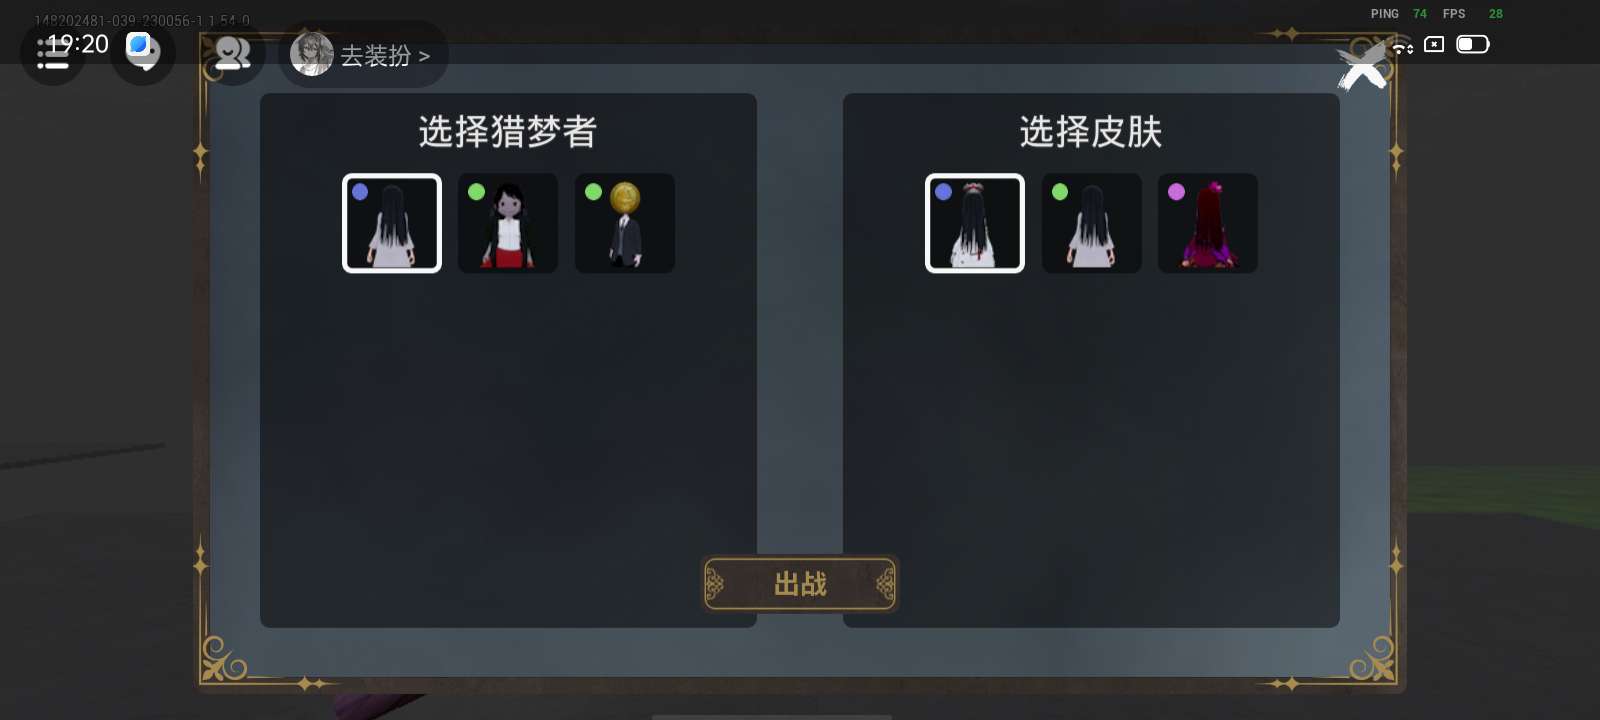Tap the screen record indicator icon
The width and height of the screenshot is (1600, 720).
point(1434,44)
